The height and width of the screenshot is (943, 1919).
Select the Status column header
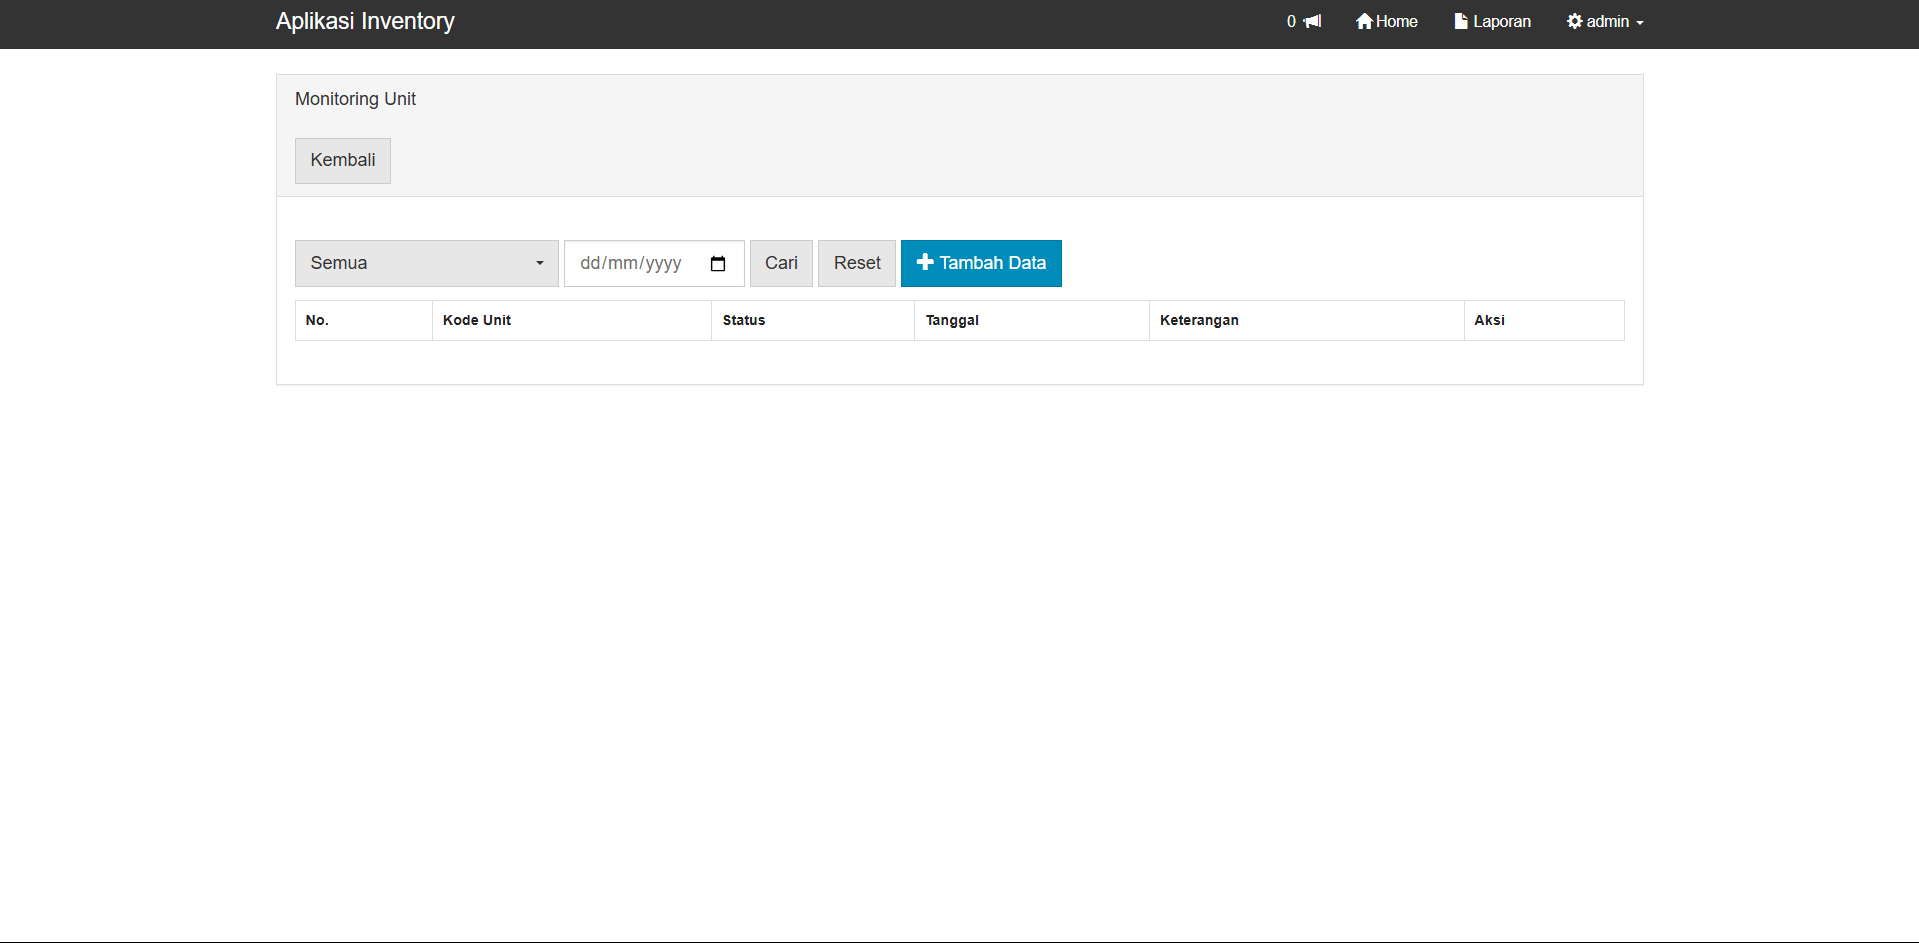click(x=744, y=320)
